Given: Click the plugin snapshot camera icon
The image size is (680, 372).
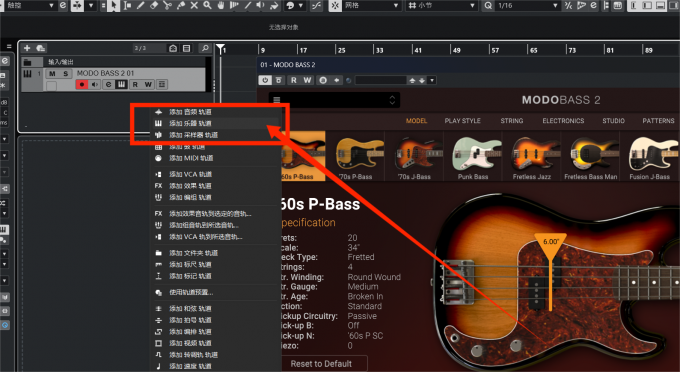Looking at the screenshot, I should click(x=323, y=80).
